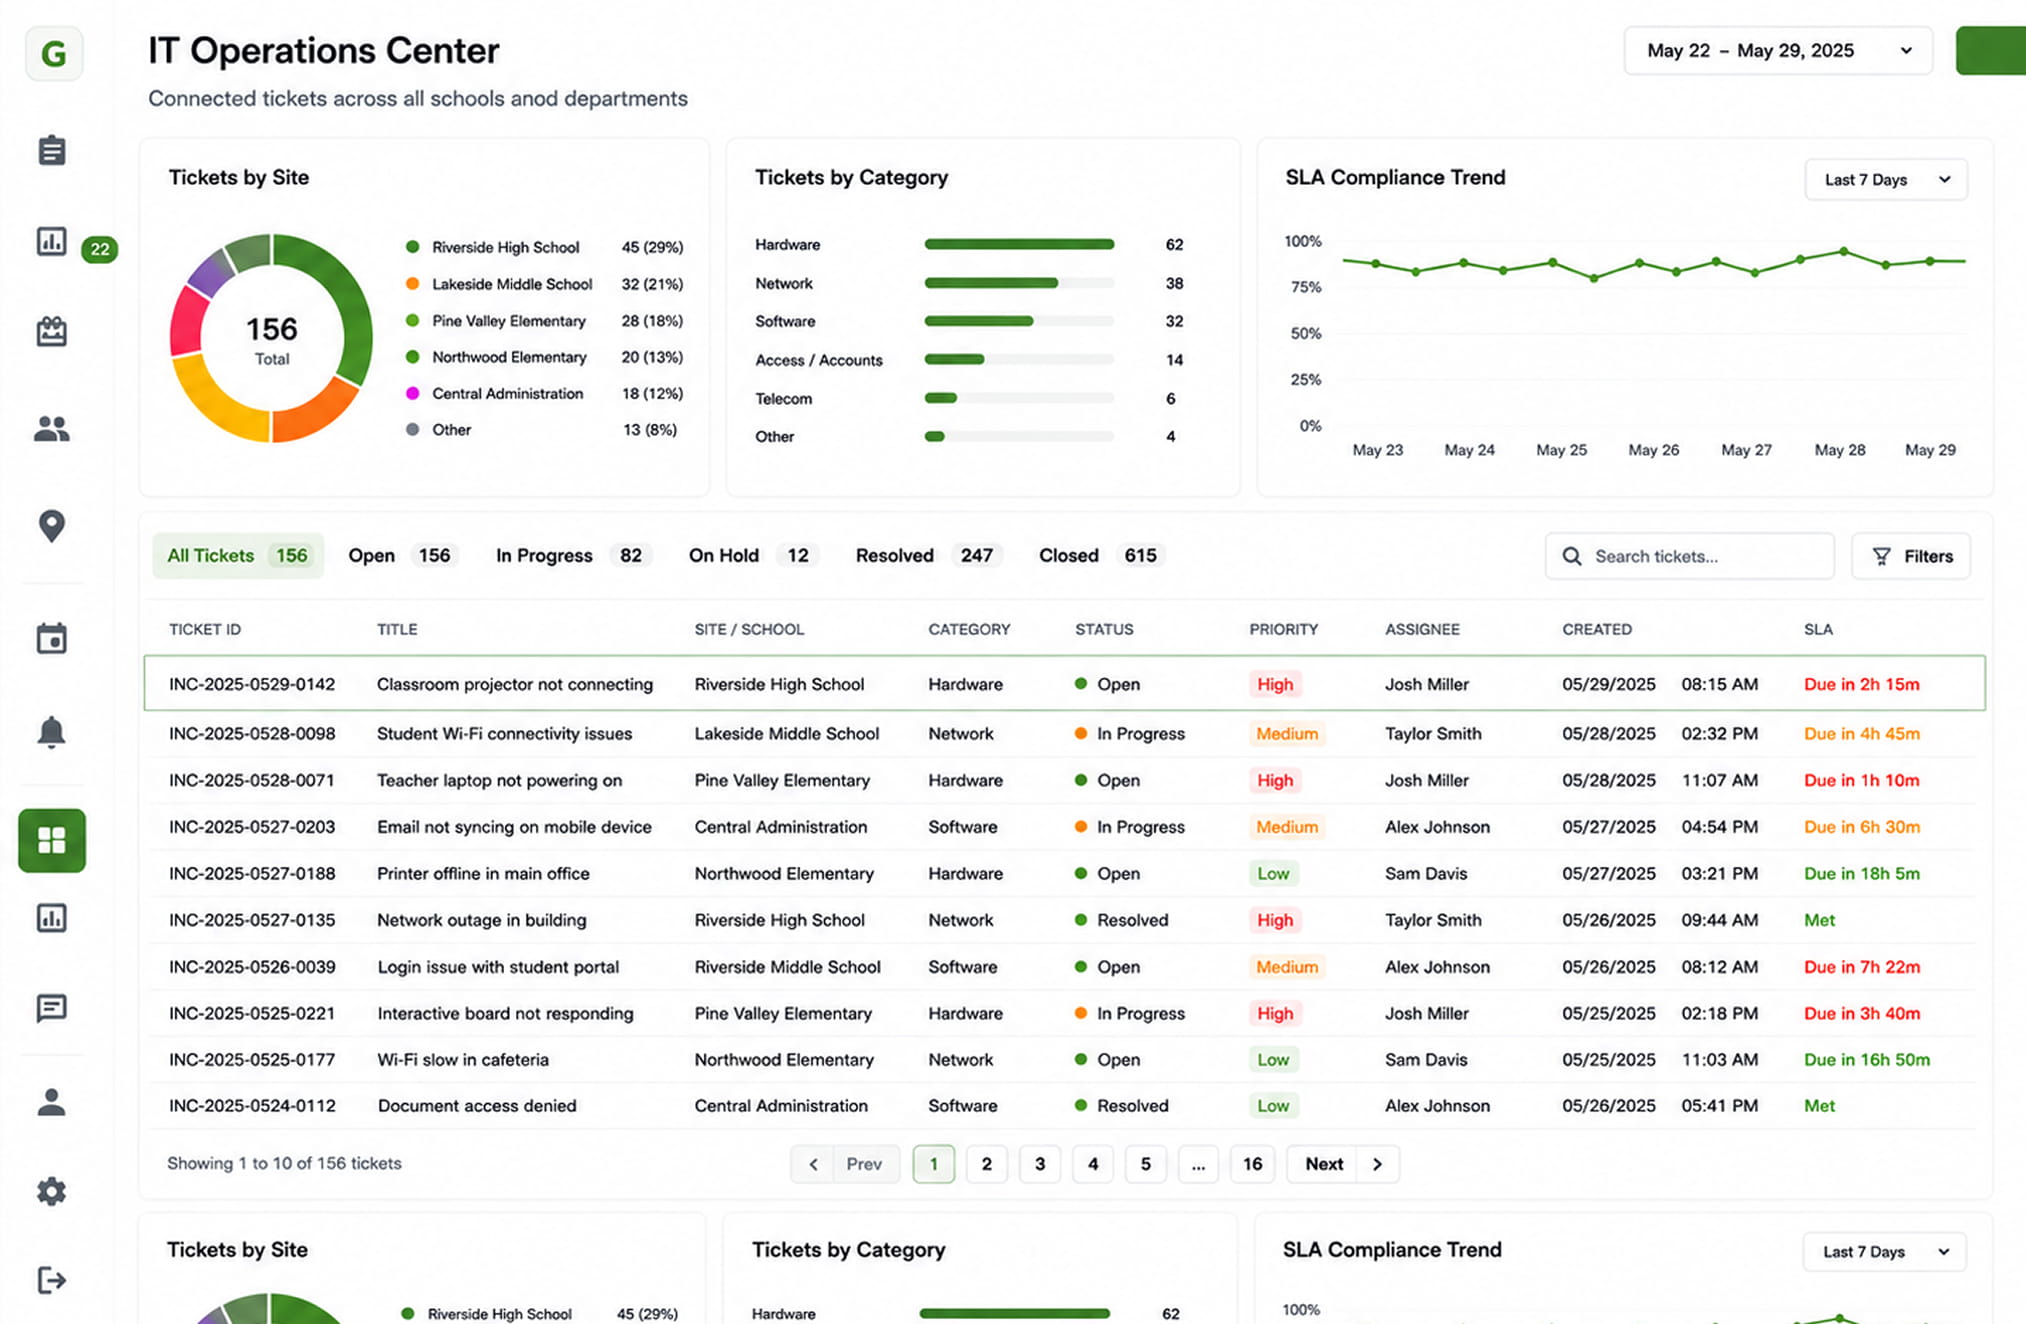Click the logout arrow sidebar icon
The height and width of the screenshot is (1324, 2026).
(52, 1280)
